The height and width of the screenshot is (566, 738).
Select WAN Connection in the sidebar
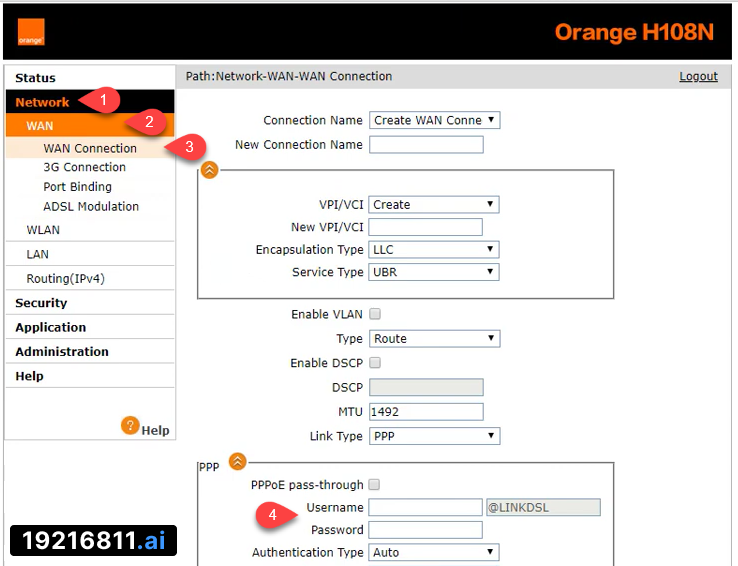pyautogui.click(x=90, y=148)
